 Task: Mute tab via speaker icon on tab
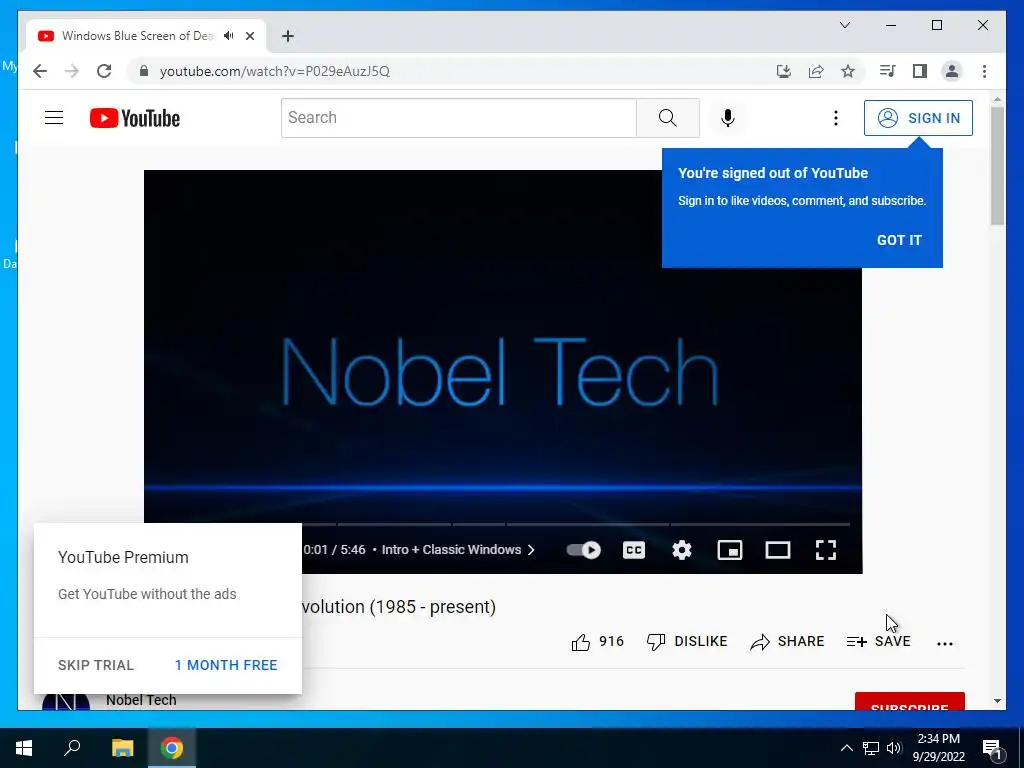pos(228,36)
